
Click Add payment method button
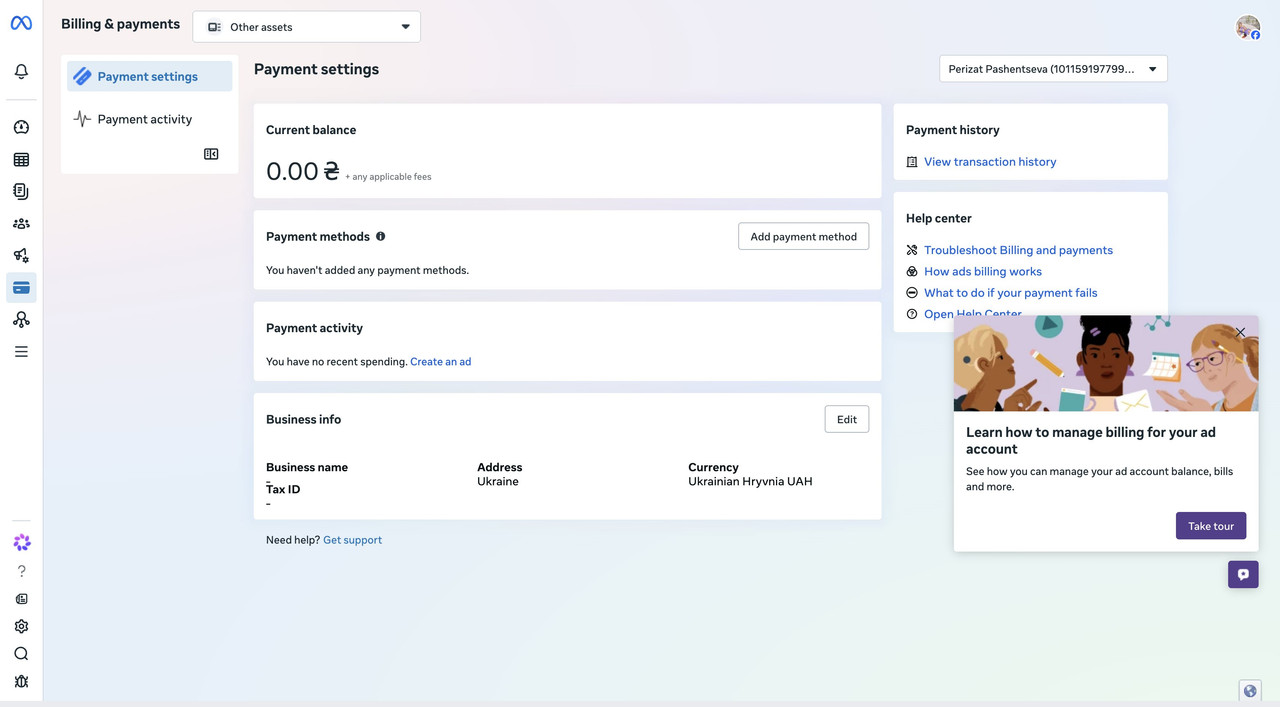coord(803,236)
